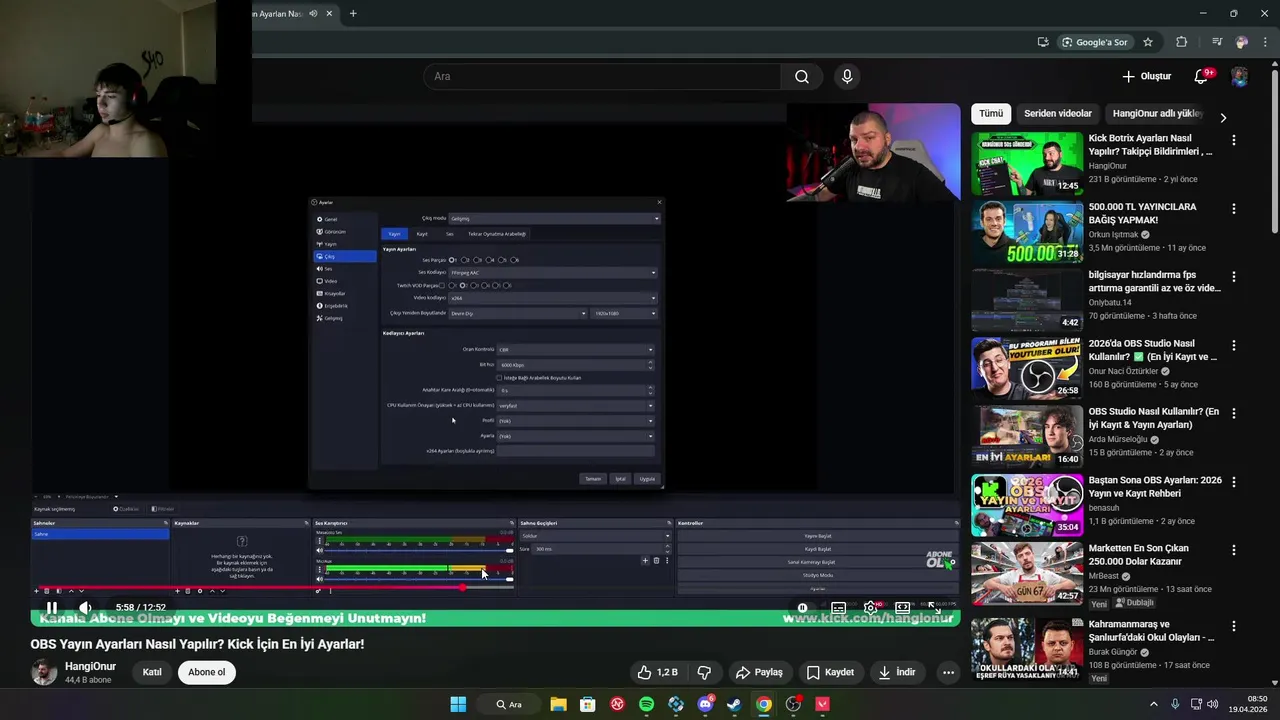Open options for 2026'da OBS Studio video

(1233, 345)
